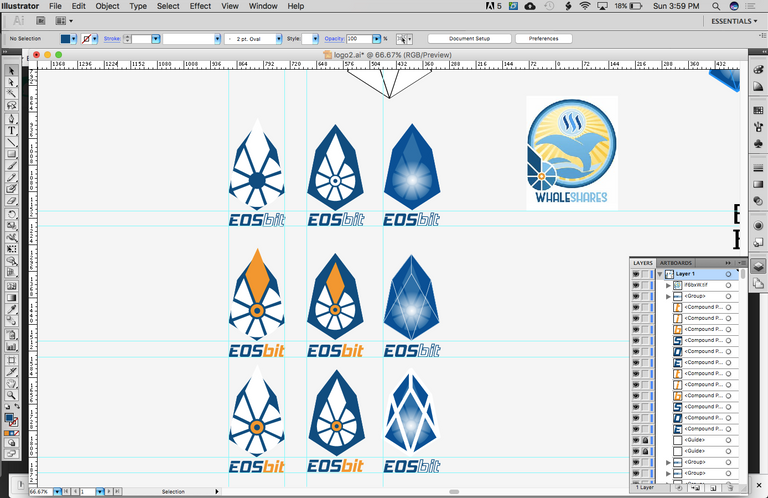Open the 2 pt. Oval brush dropdown

coord(279,39)
